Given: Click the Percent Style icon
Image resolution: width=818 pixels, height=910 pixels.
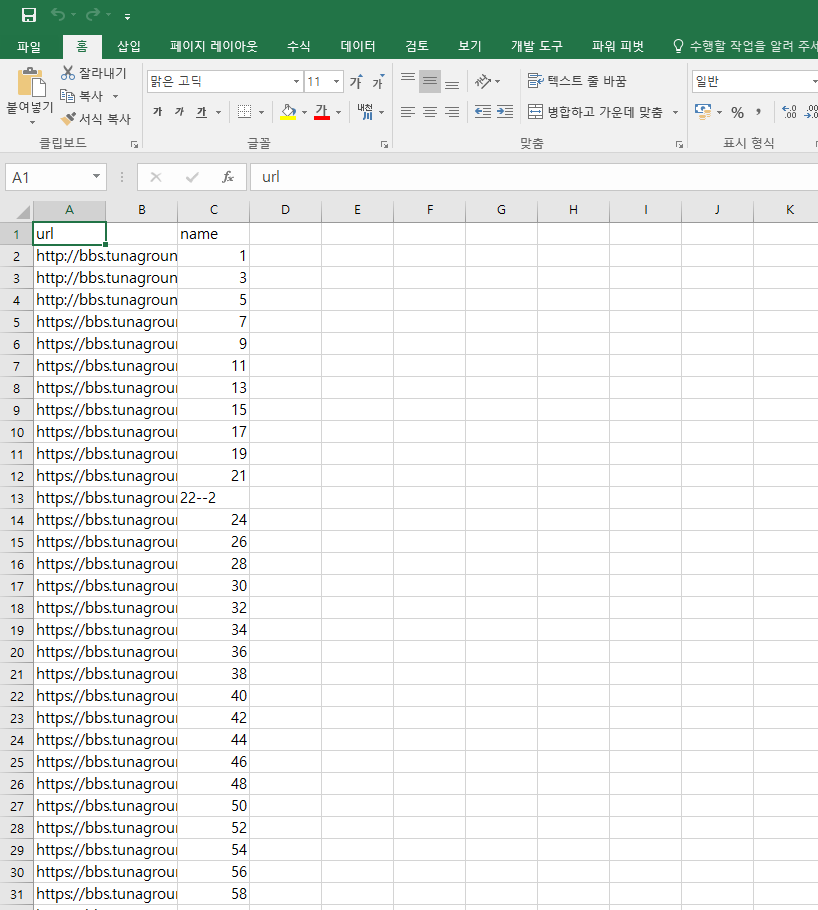Looking at the screenshot, I should (x=737, y=112).
